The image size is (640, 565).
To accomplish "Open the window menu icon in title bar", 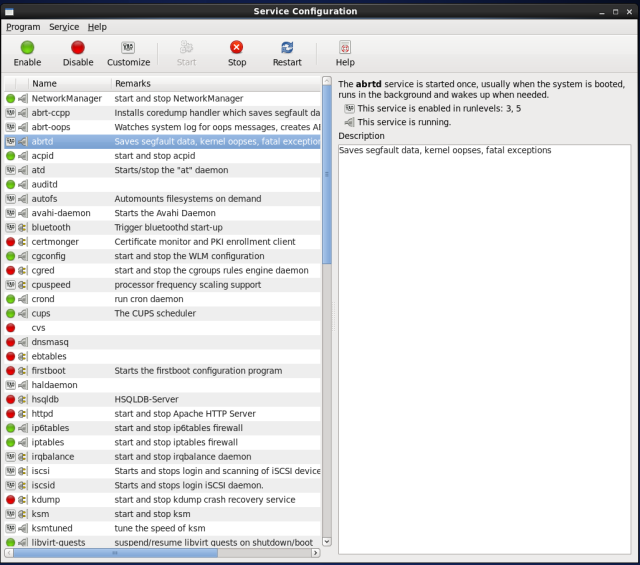I will click(9, 11).
